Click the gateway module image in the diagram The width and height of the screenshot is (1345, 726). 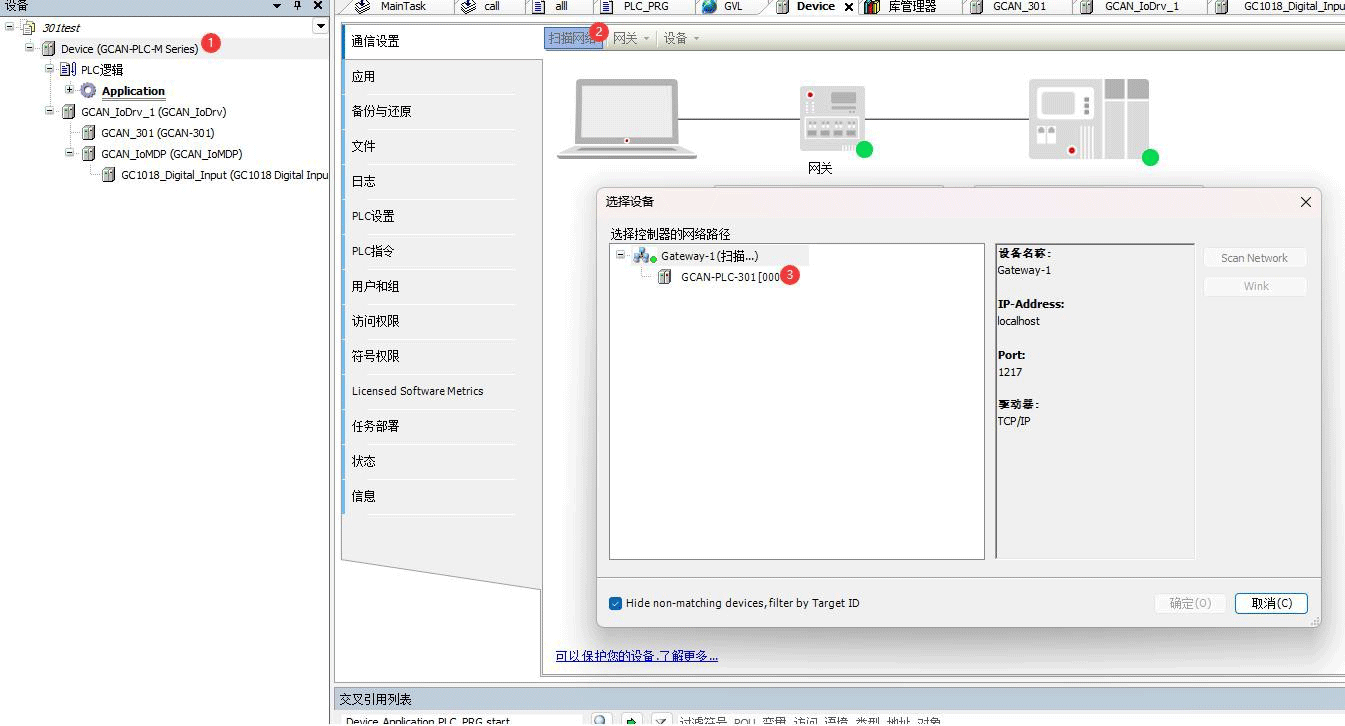click(x=833, y=120)
